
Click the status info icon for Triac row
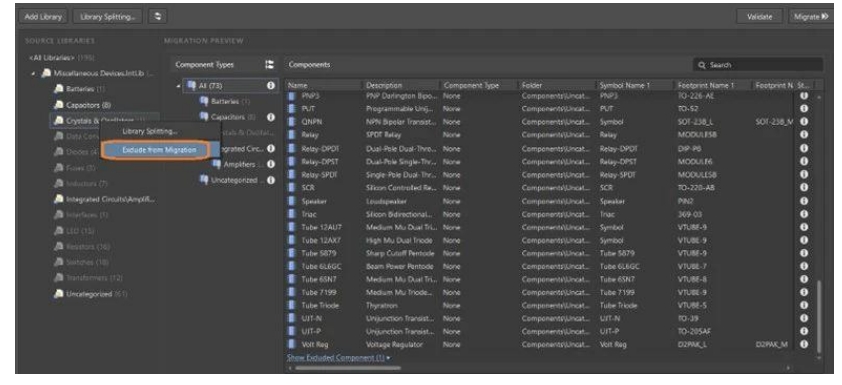tap(804, 214)
